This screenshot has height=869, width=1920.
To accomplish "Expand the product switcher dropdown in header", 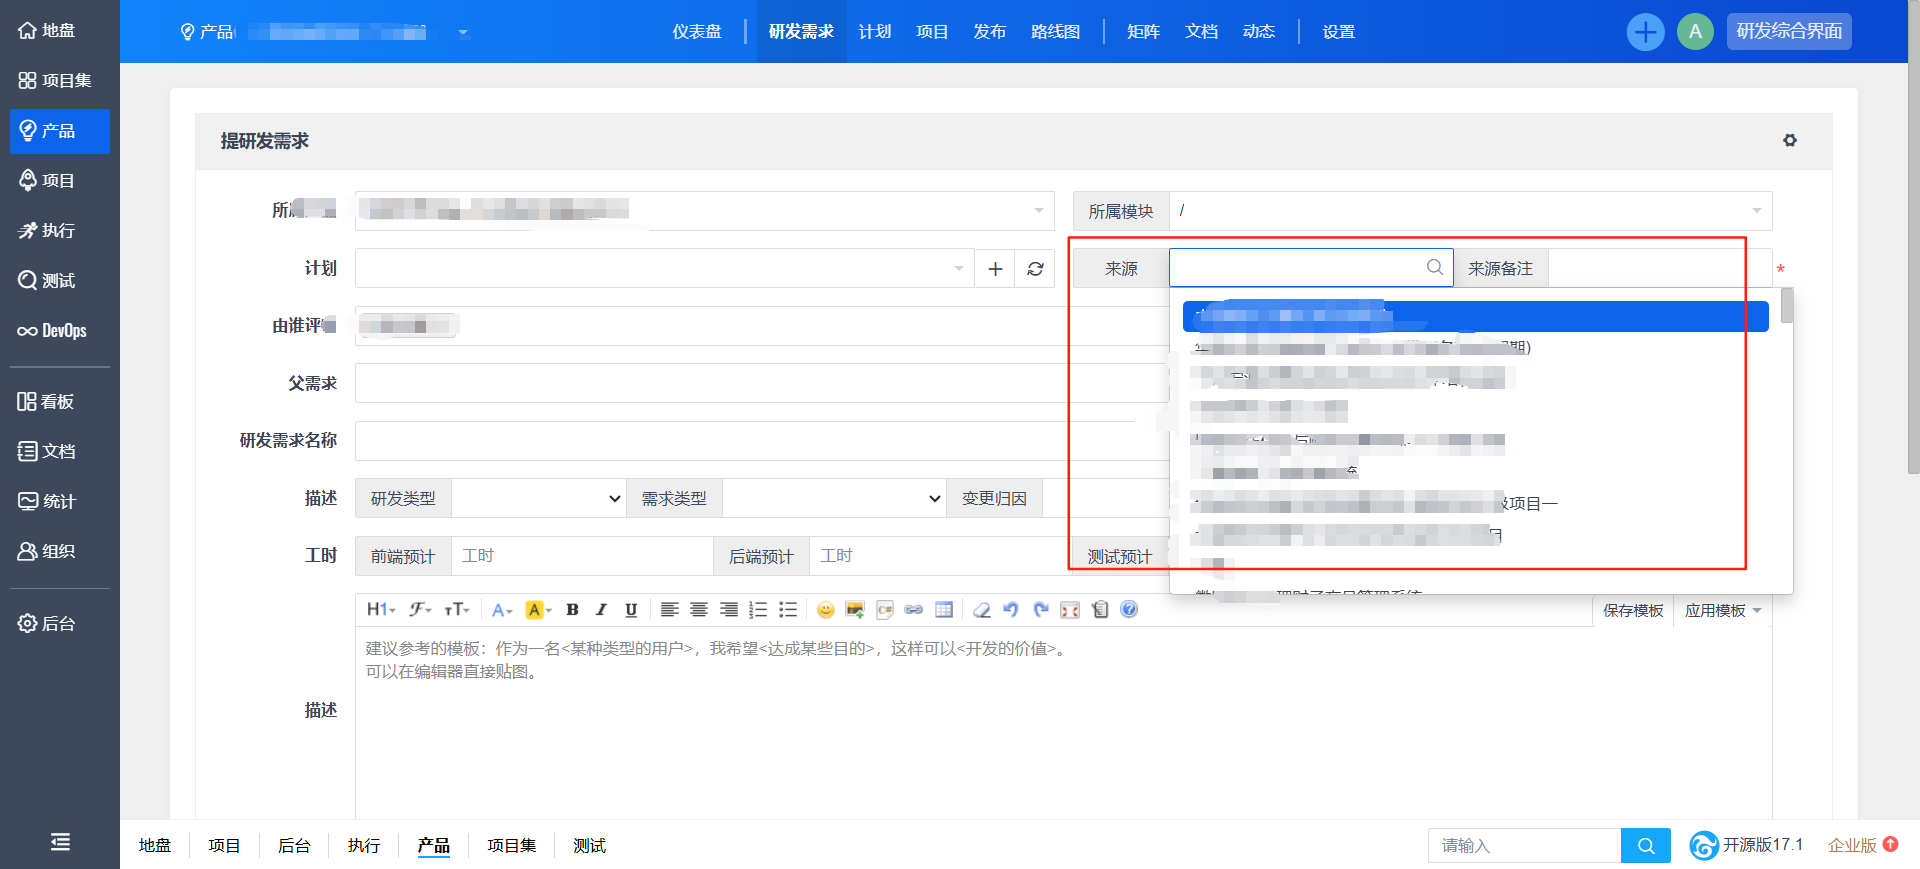I will (x=463, y=33).
